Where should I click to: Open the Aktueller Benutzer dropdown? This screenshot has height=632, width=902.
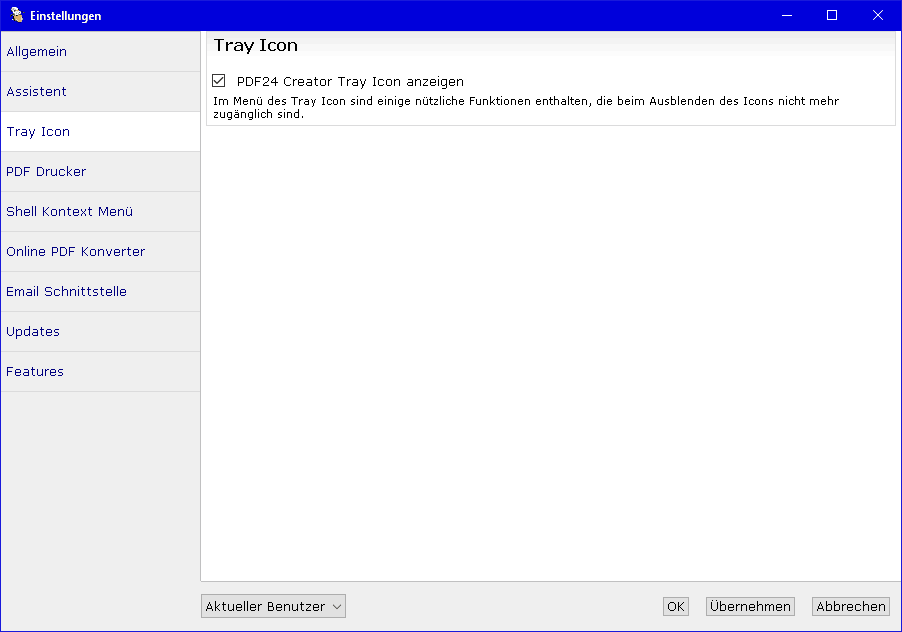(x=265, y=606)
